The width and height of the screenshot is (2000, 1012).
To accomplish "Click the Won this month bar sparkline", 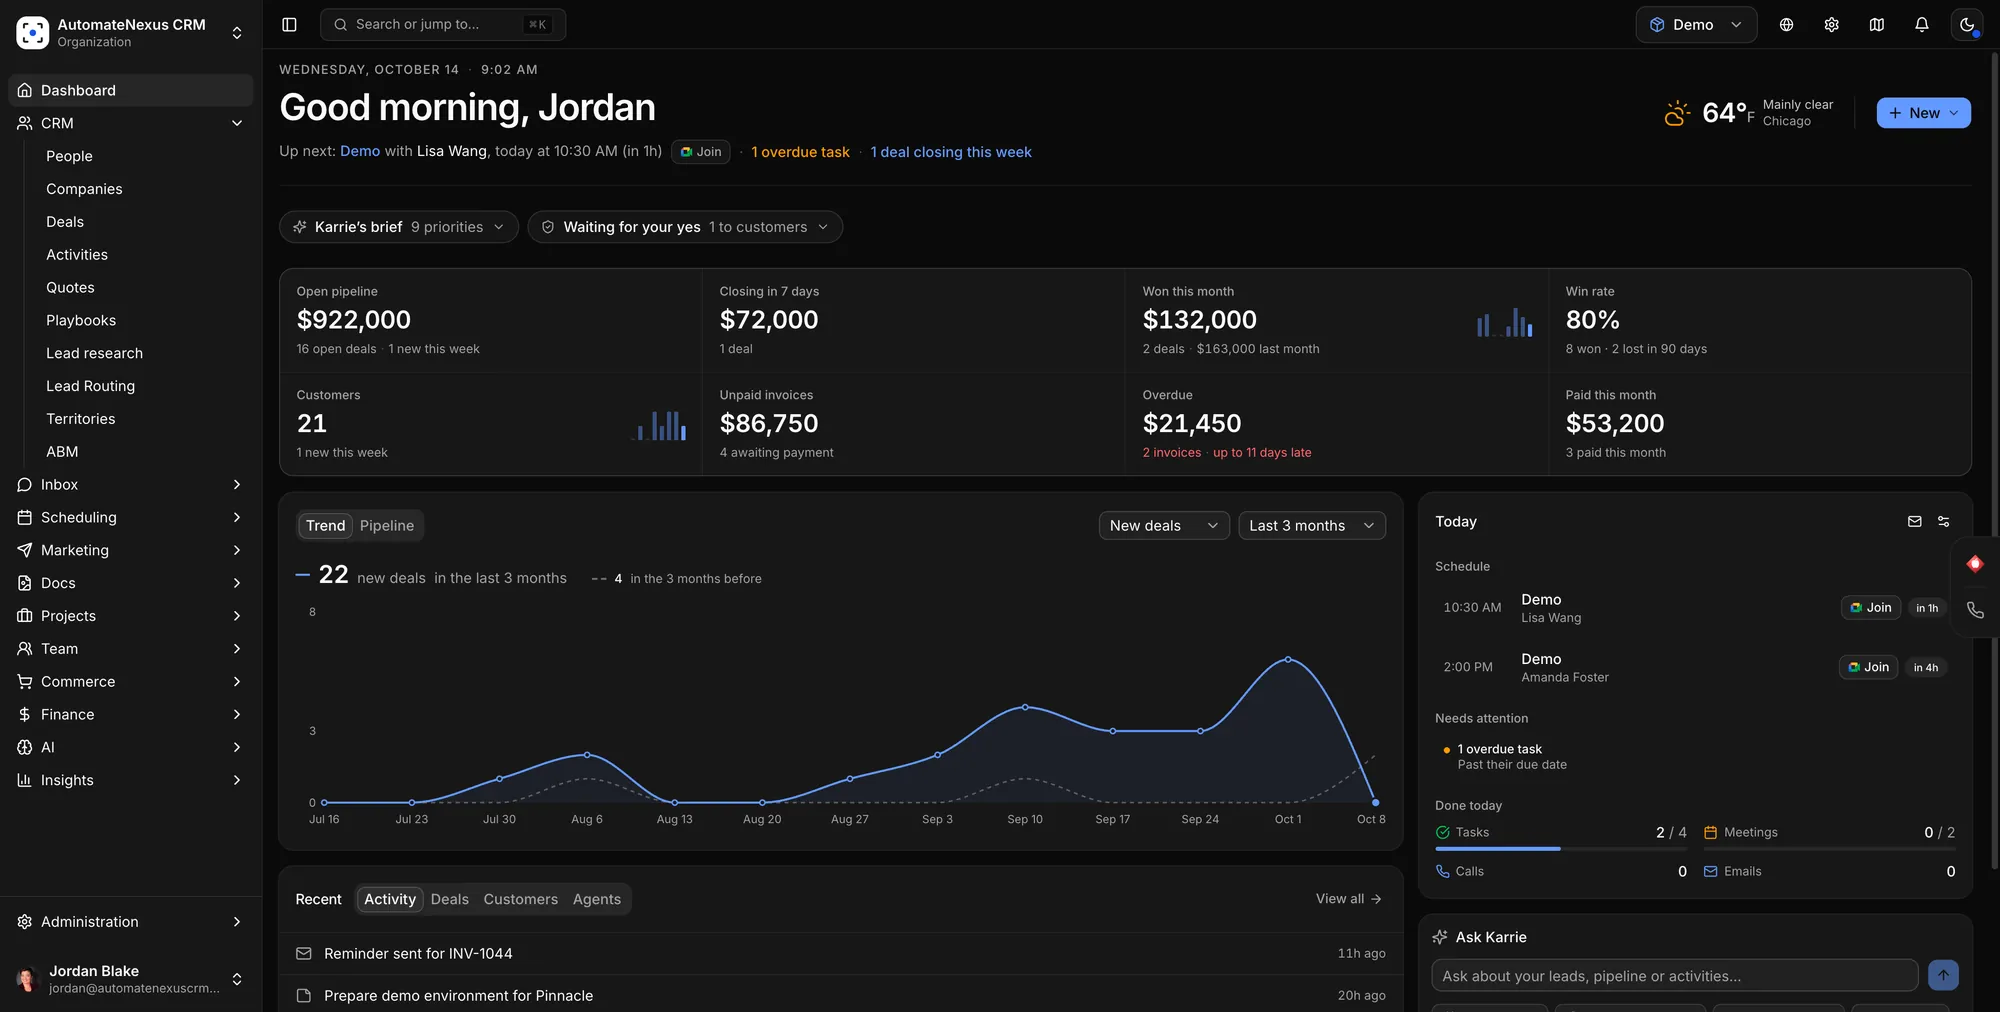I will click(1504, 322).
